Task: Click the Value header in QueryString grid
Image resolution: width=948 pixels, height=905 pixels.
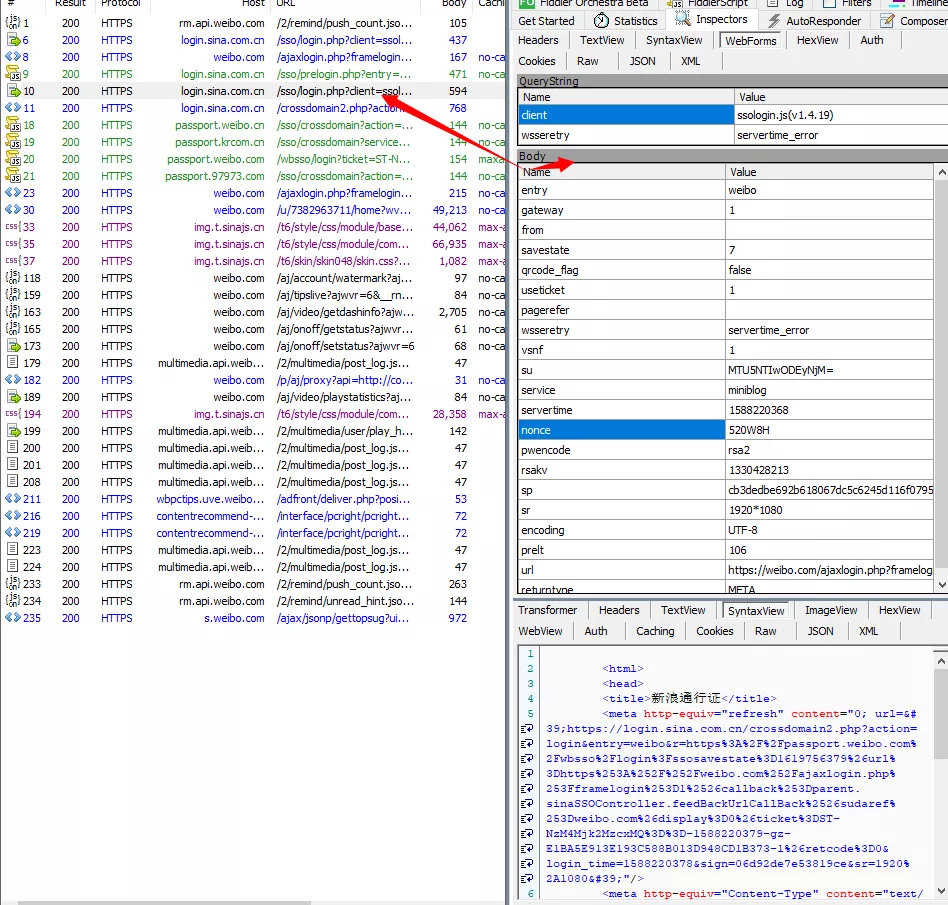Action: point(841,97)
